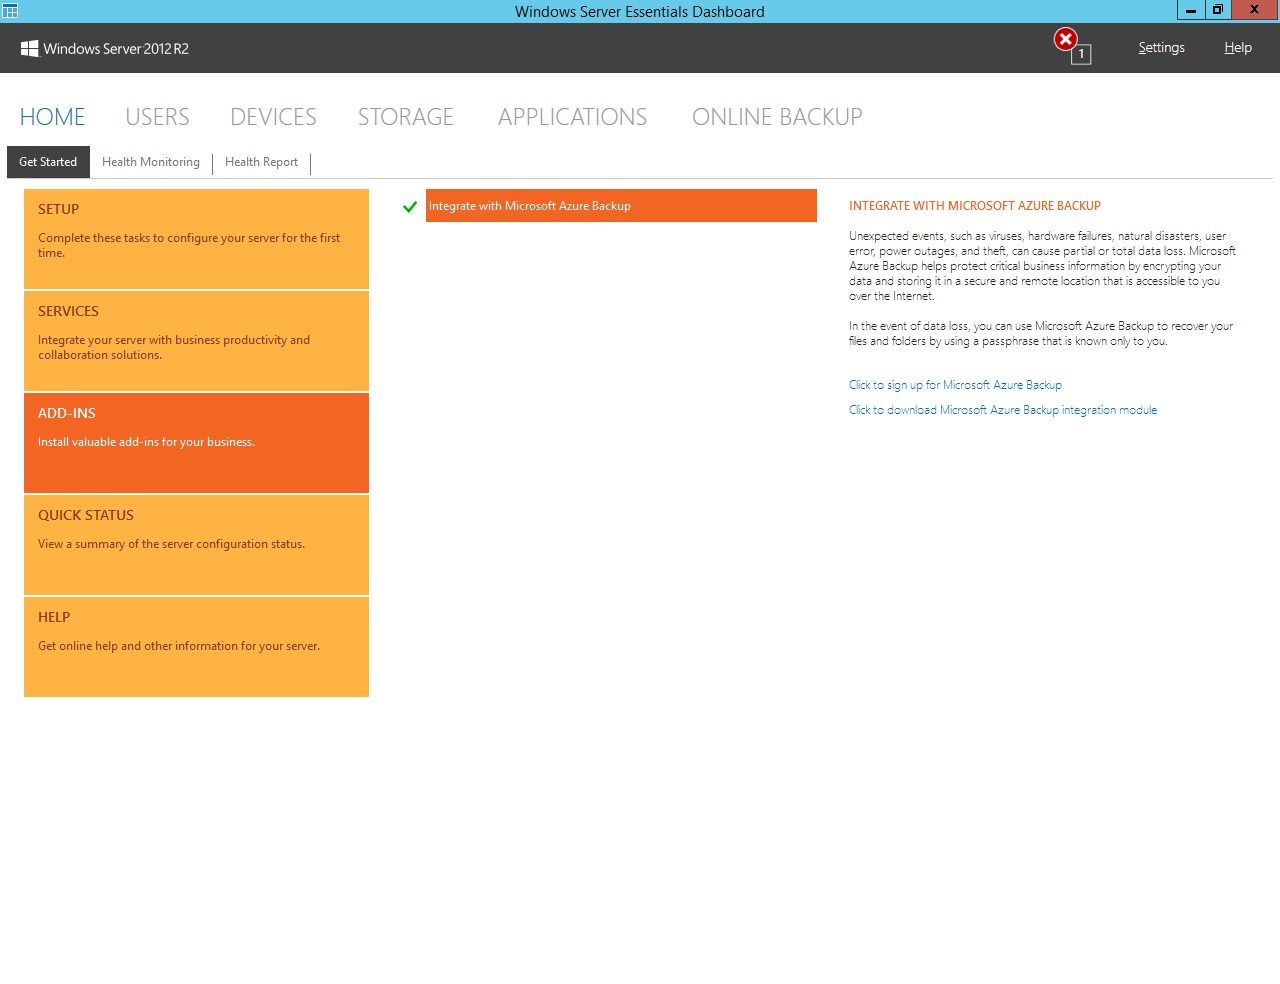The height and width of the screenshot is (984, 1280).
Task: Restore down the Dashboard window
Action: pos(1217,10)
